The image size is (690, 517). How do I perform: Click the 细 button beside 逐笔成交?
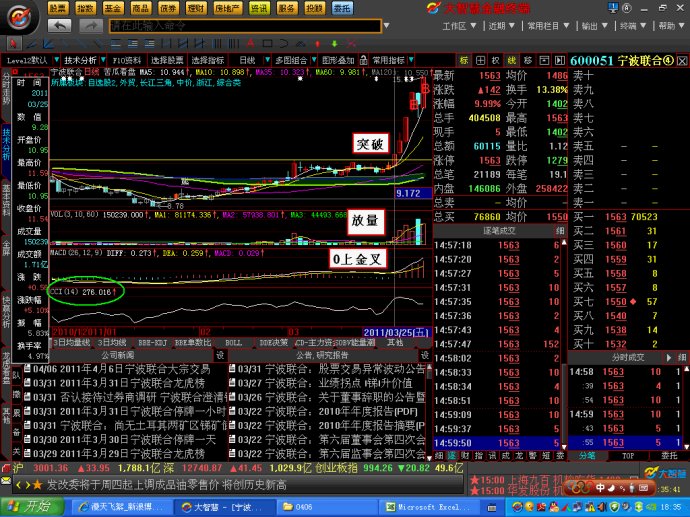[x=560, y=231]
